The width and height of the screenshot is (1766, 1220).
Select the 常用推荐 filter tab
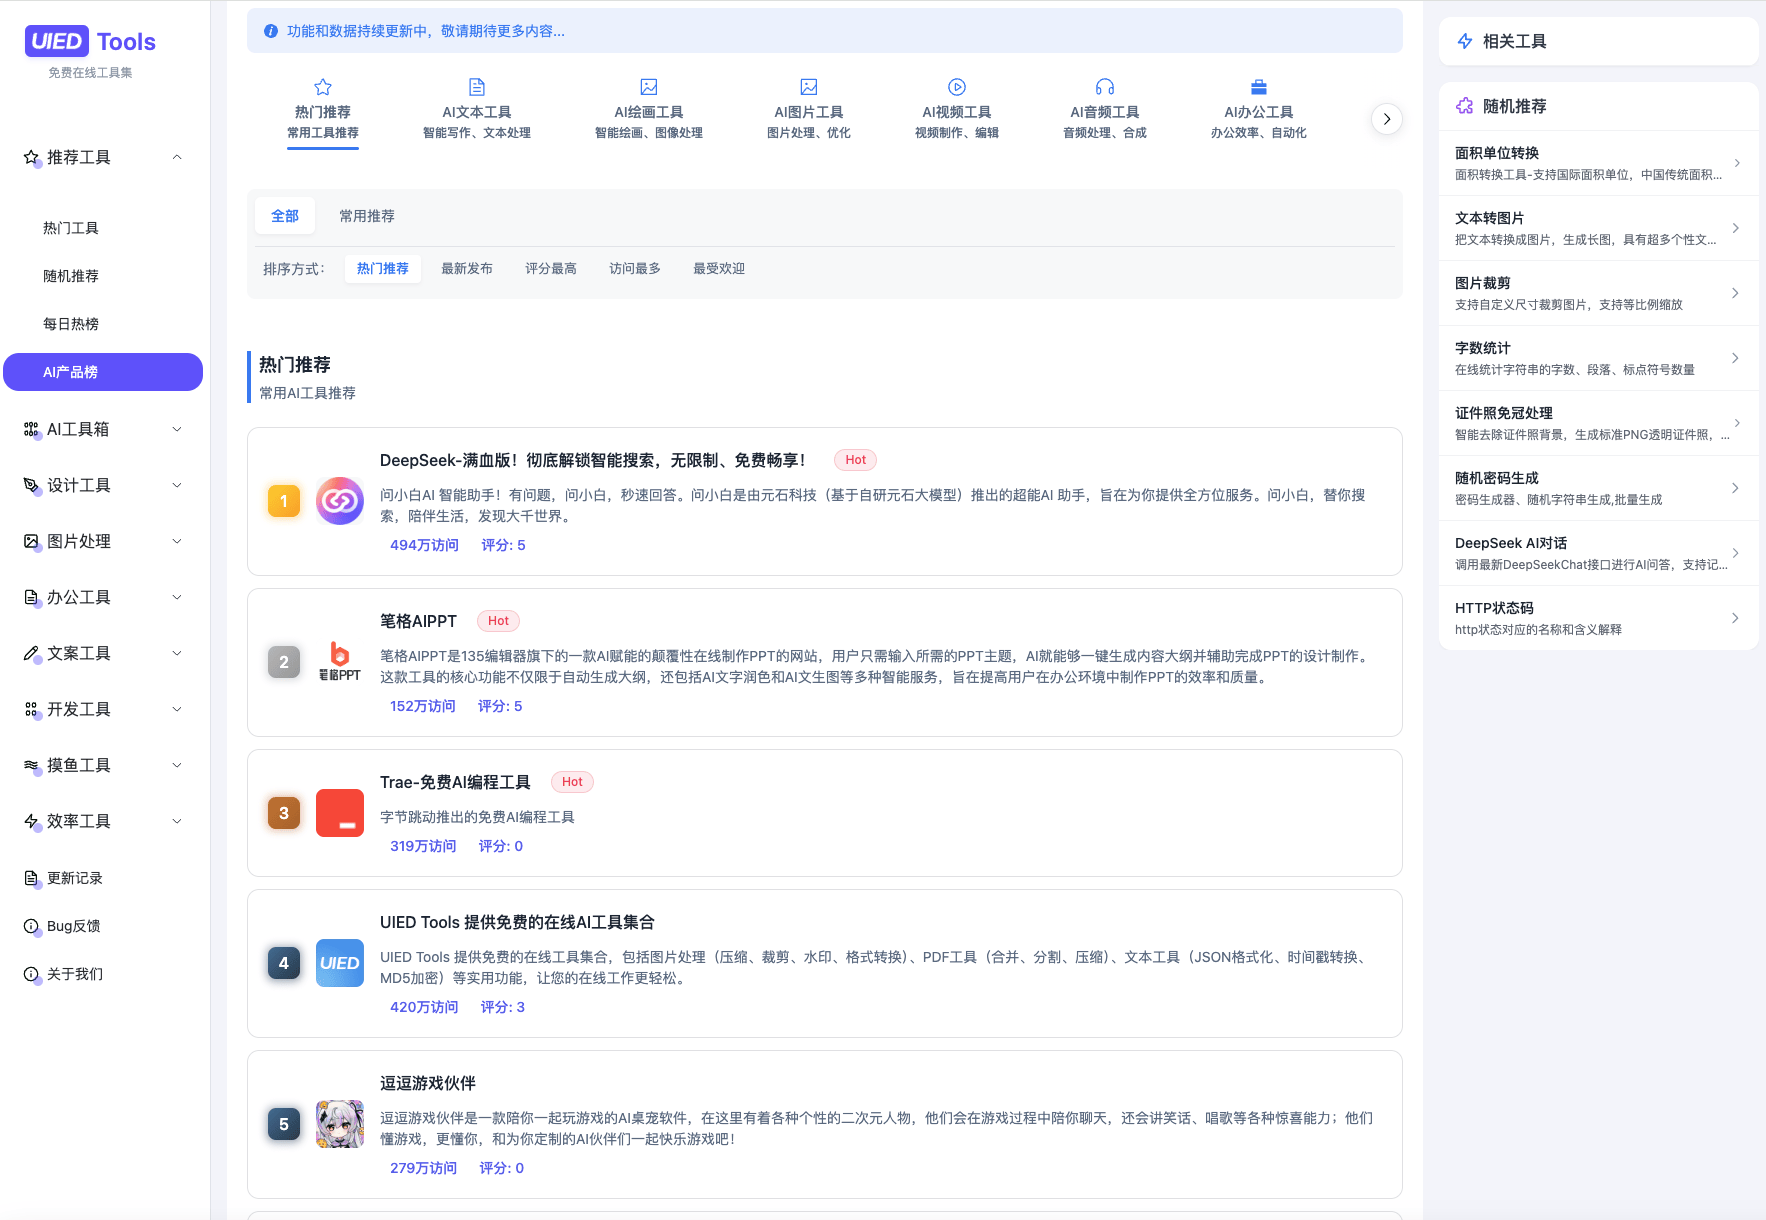(x=367, y=216)
